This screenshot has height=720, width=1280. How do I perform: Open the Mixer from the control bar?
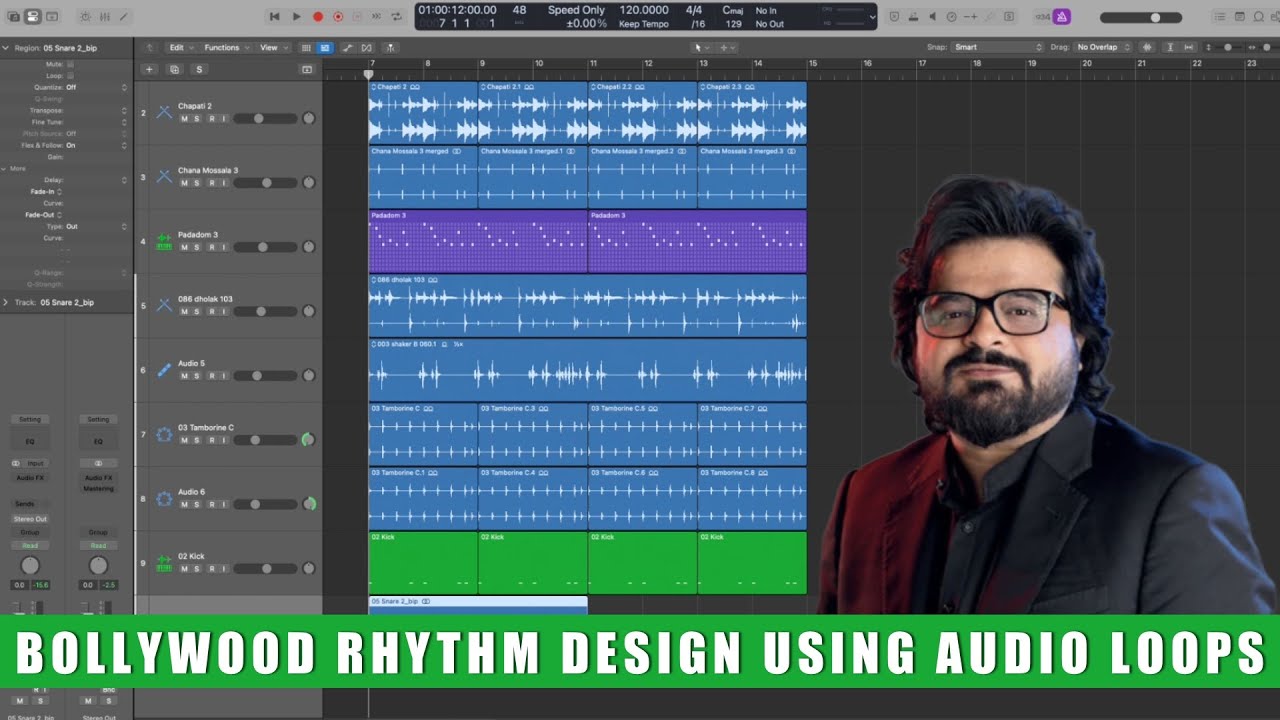coord(104,17)
